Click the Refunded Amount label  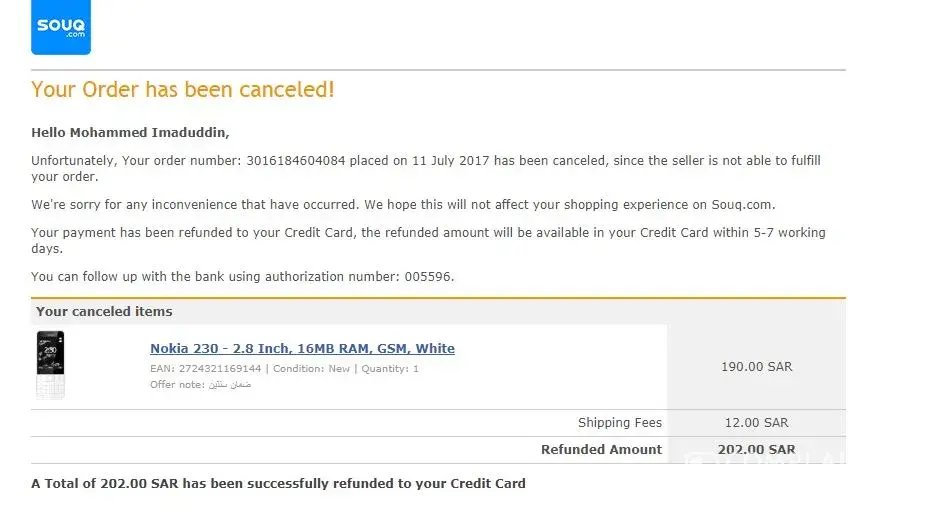(601, 450)
